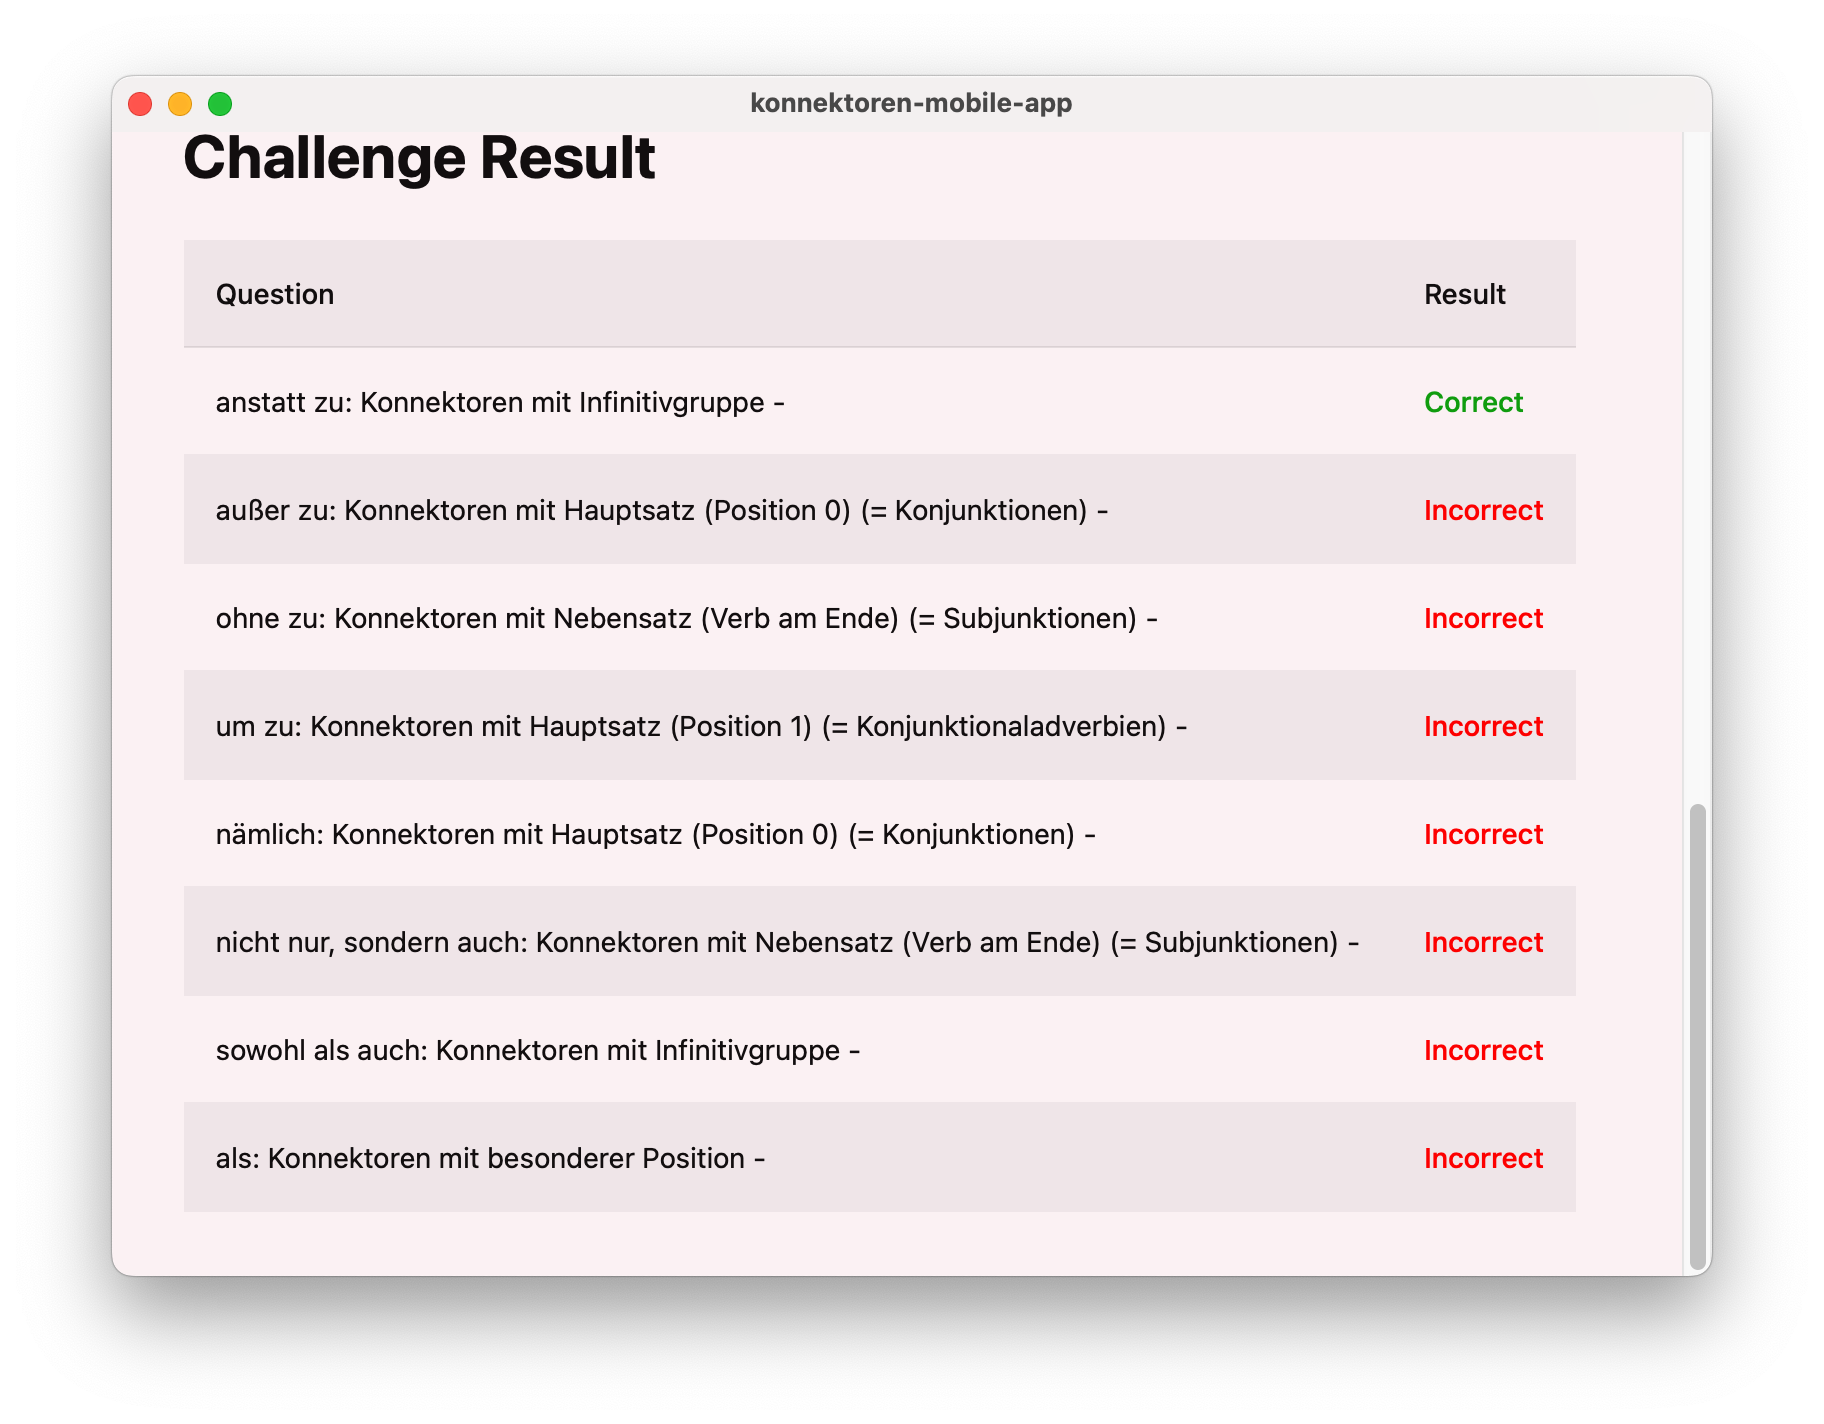Open the außer zu question row

[880, 510]
